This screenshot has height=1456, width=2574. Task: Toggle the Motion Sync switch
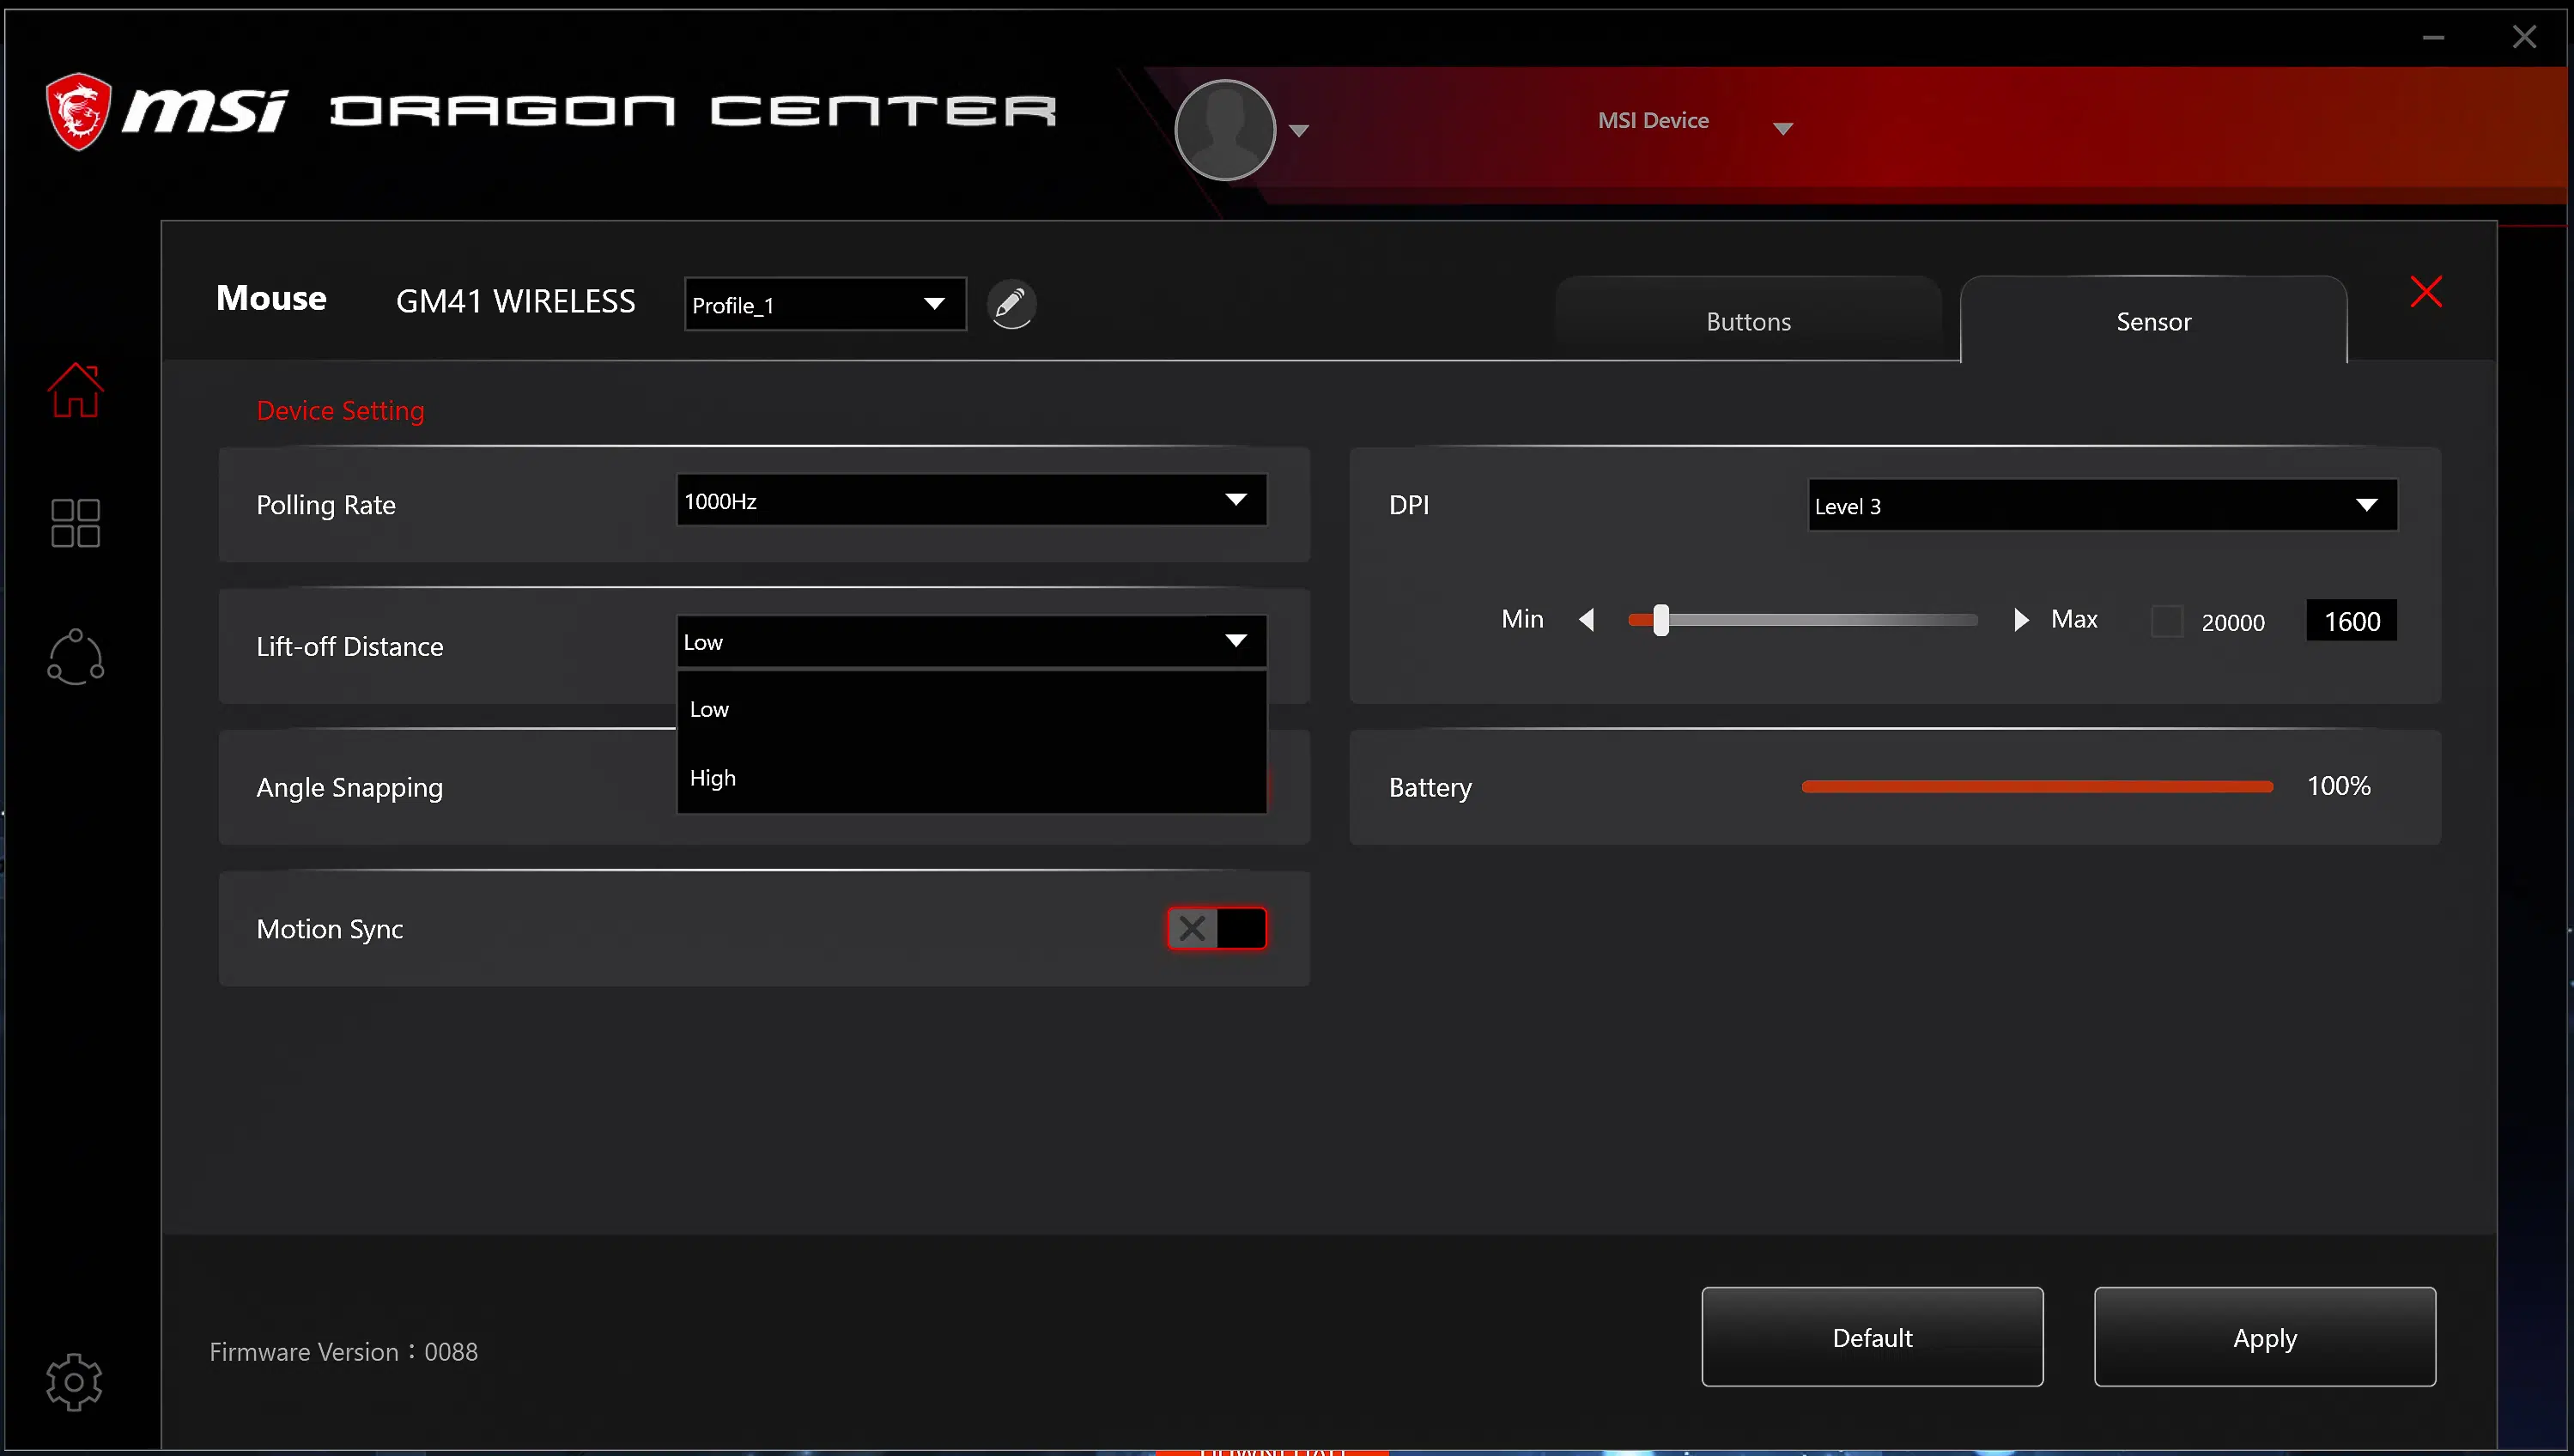click(x=1217, y=928)
